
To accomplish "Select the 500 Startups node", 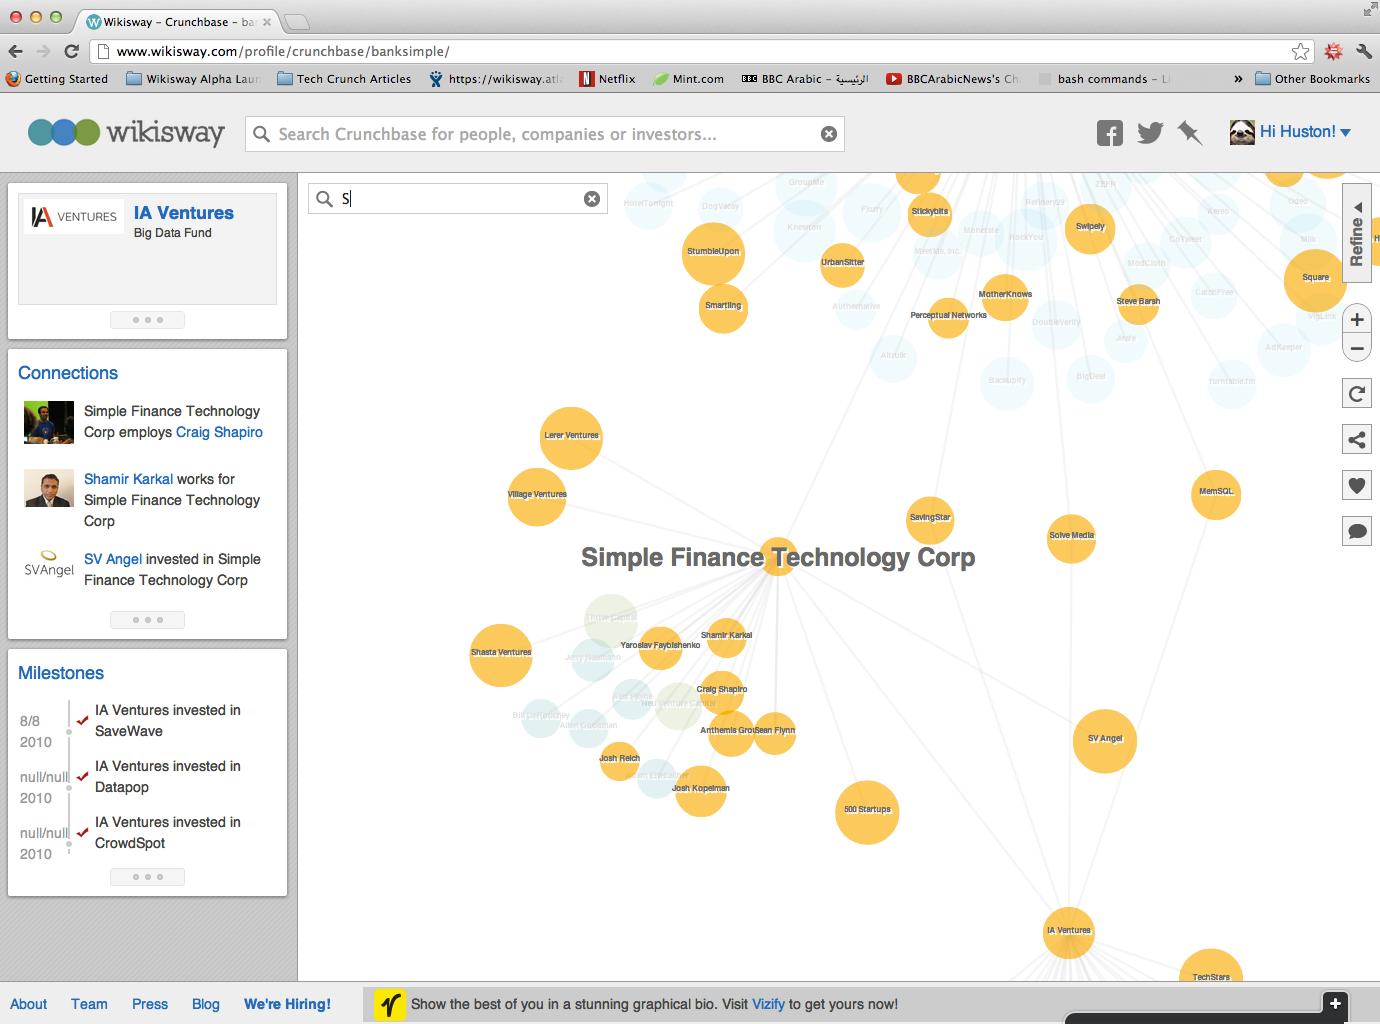I will tap(867, 812).
